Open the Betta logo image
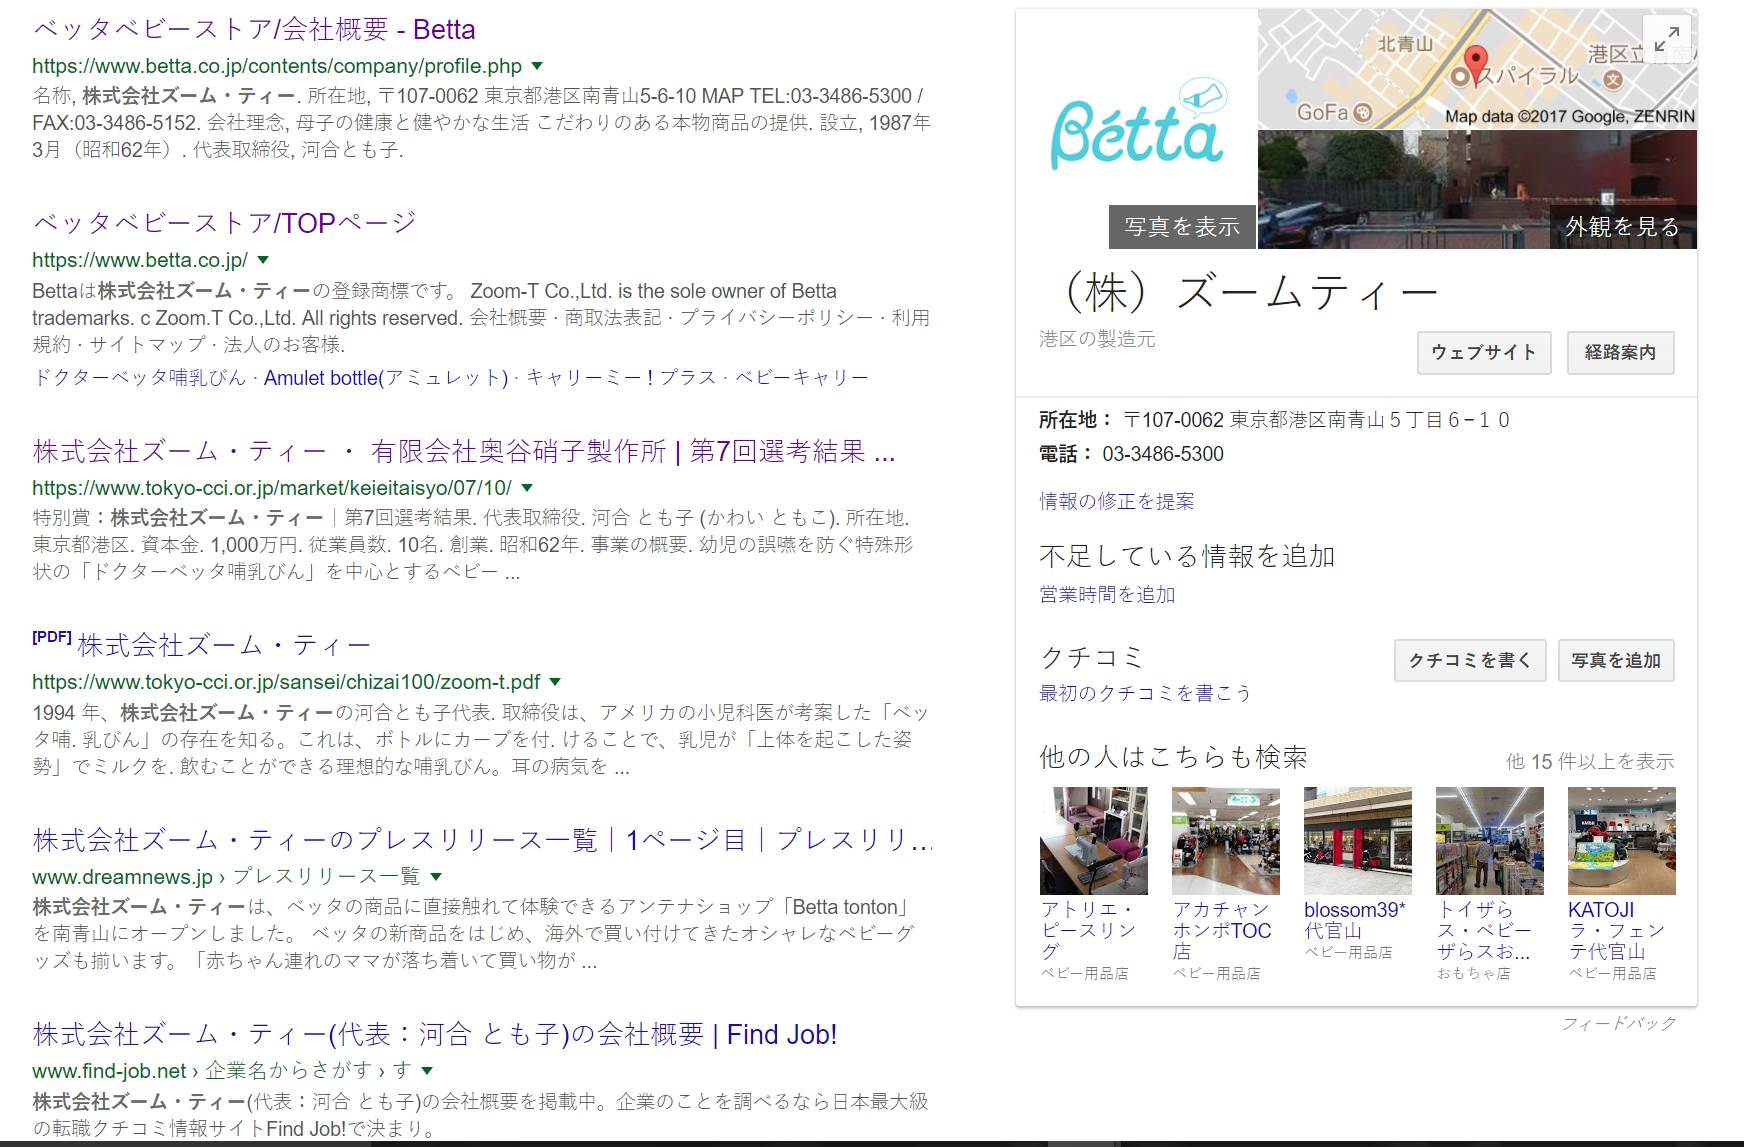1744x1147 pixels. tap(1138, 124)
